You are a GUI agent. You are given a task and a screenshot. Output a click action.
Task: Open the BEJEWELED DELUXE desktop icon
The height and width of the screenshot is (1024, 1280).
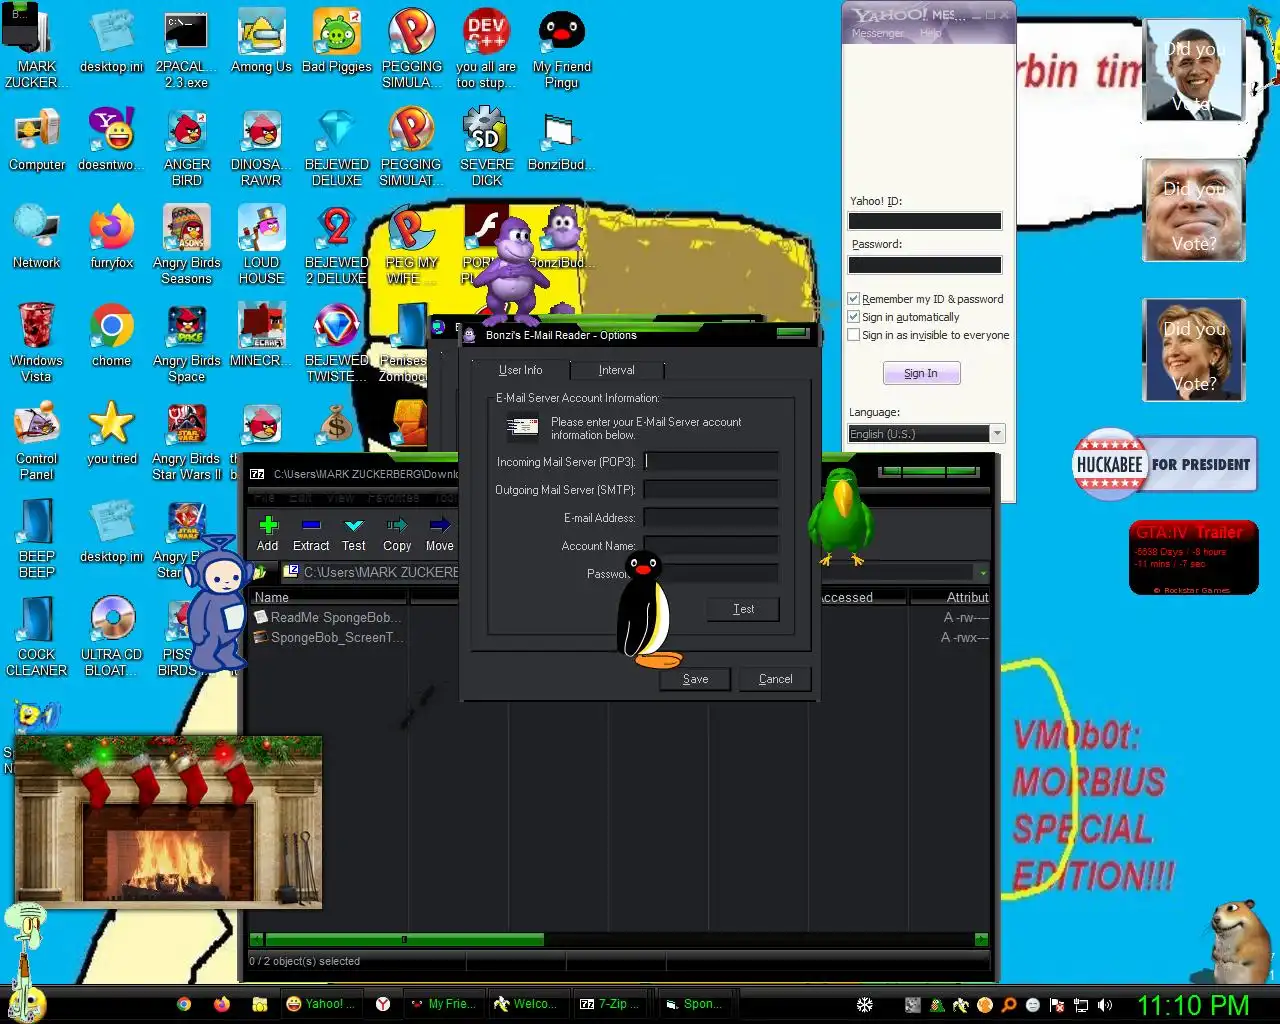pos(337,146)
